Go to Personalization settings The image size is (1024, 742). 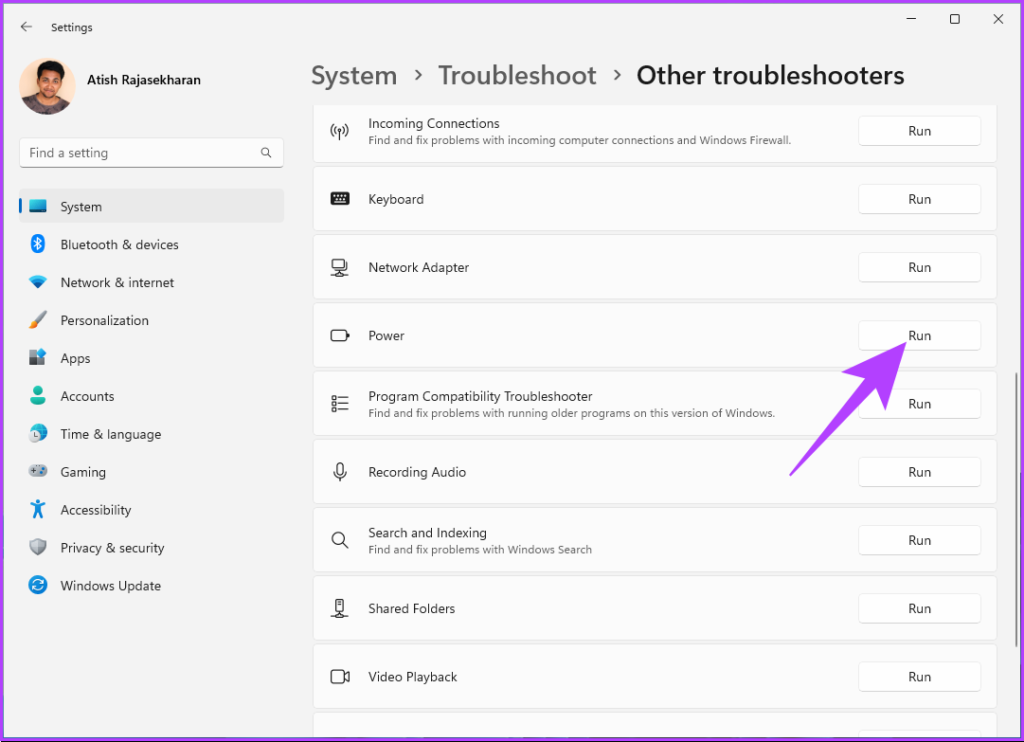(104, 321)
